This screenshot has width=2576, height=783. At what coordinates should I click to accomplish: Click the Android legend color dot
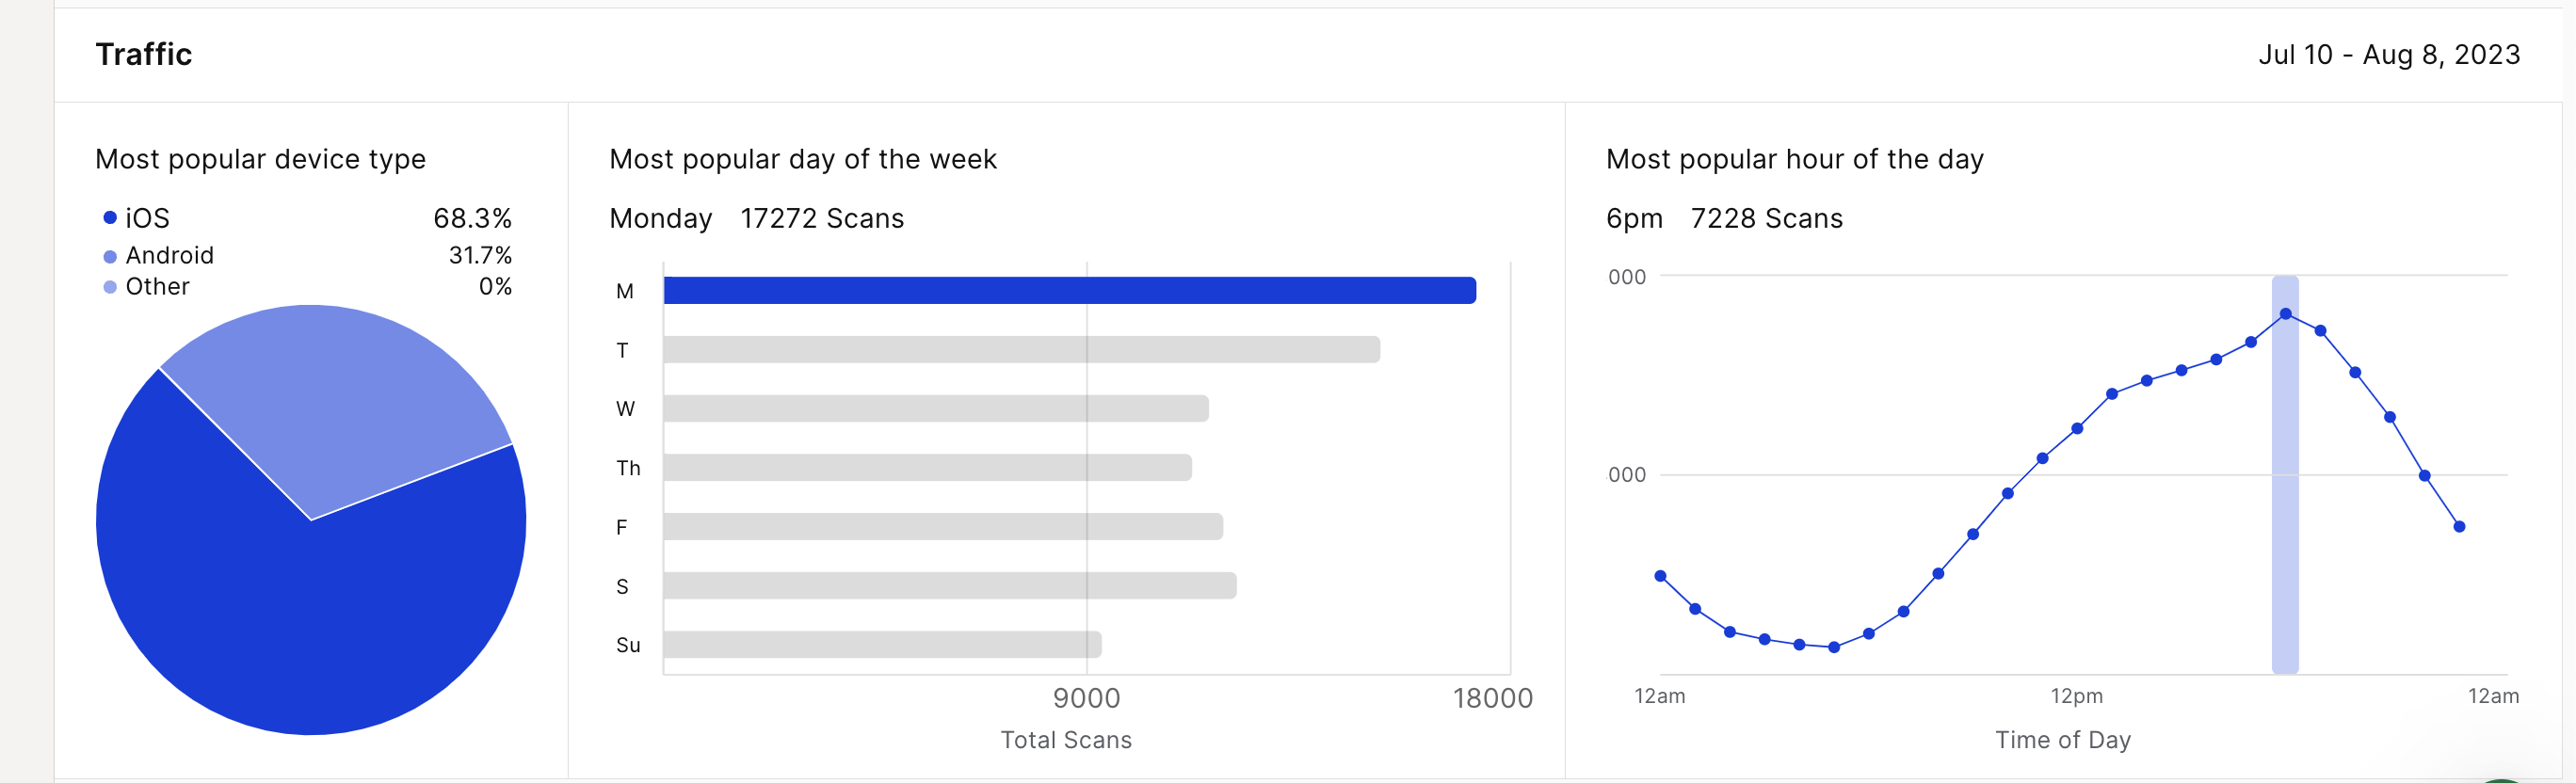110,256
